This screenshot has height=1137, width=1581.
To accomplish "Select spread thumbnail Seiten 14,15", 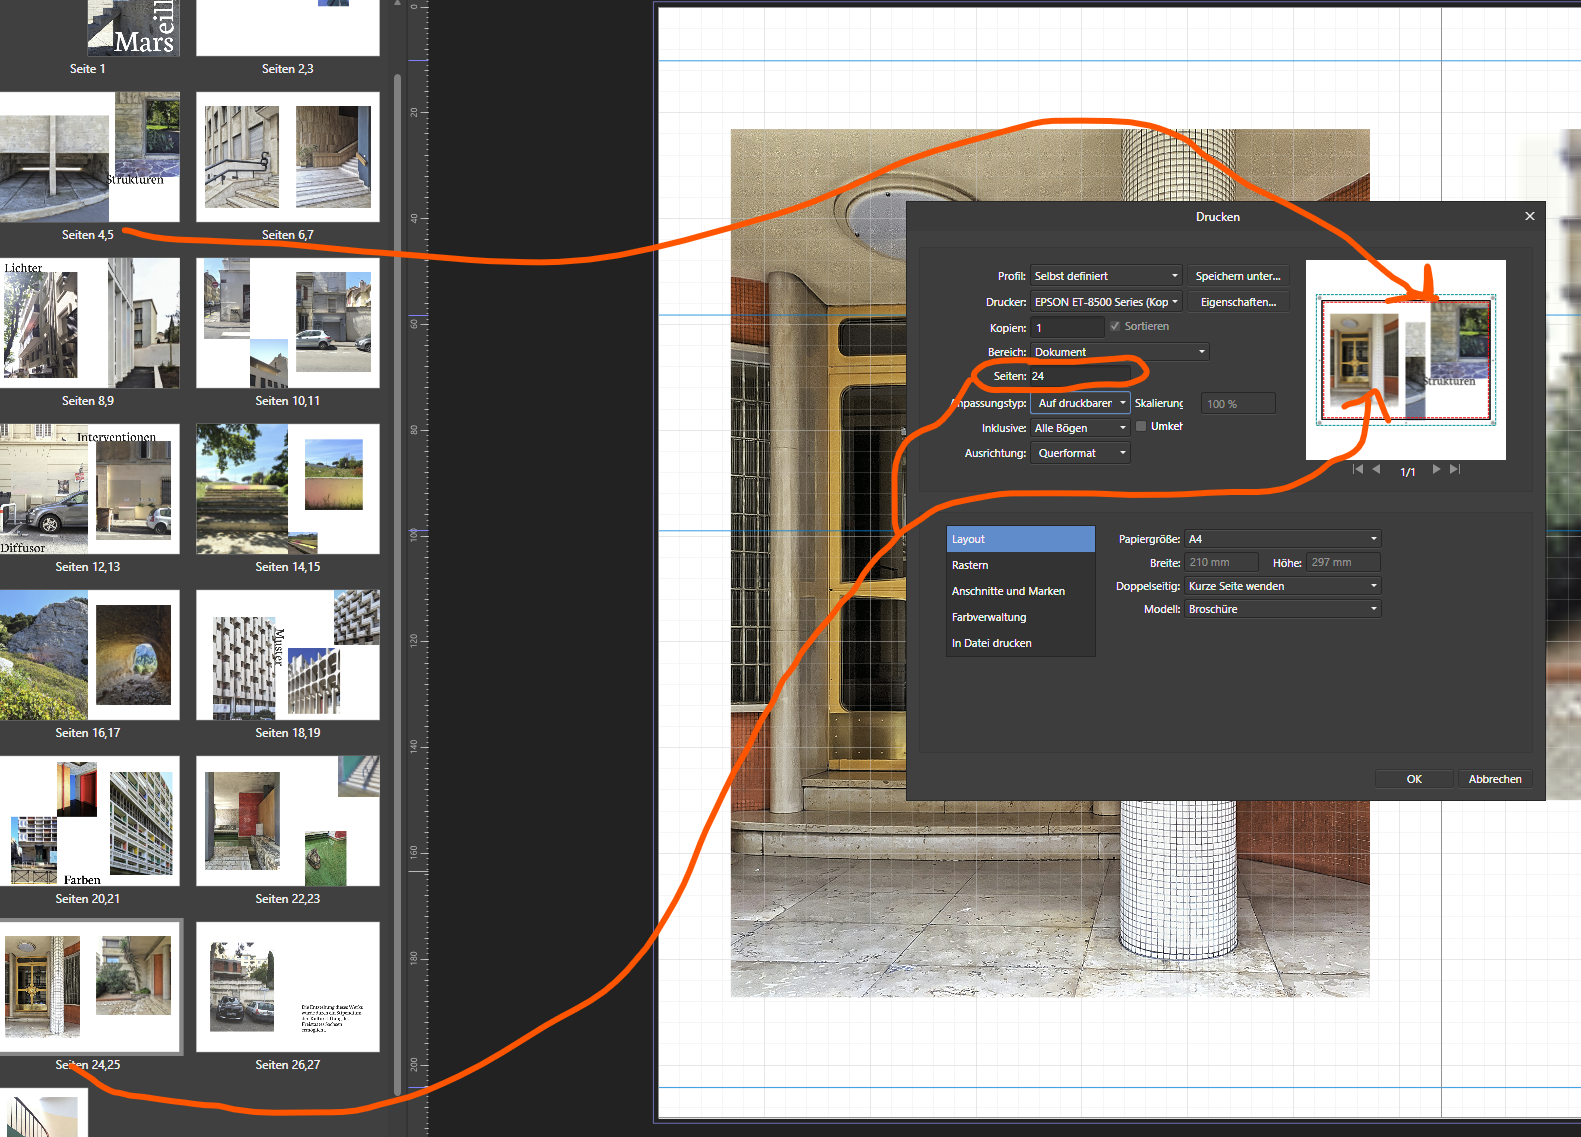I will click(x=288, y=489).
